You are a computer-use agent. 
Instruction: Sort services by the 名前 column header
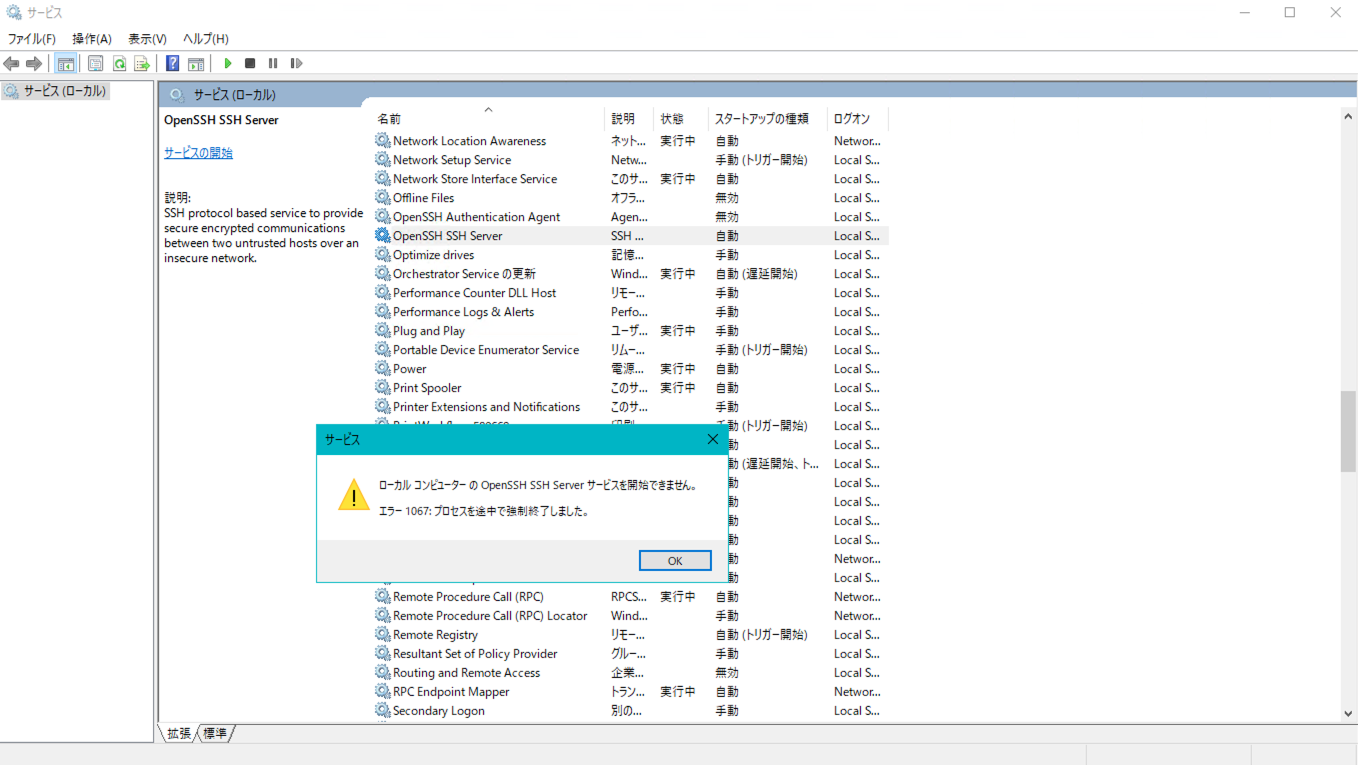pos(389,119)
